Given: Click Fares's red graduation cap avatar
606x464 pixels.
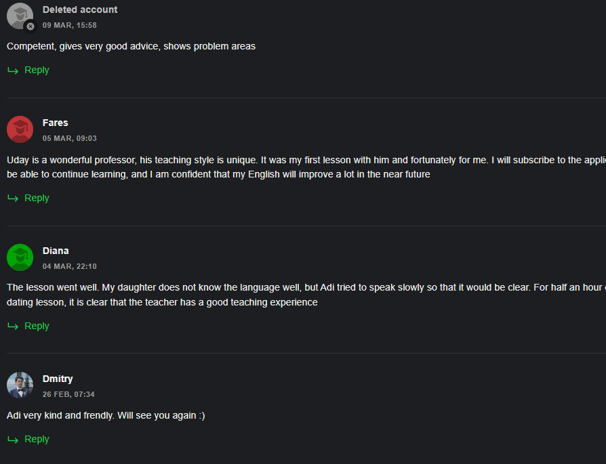Looking at the screenshot, I should pyautogui.click(x=20, y=129).
